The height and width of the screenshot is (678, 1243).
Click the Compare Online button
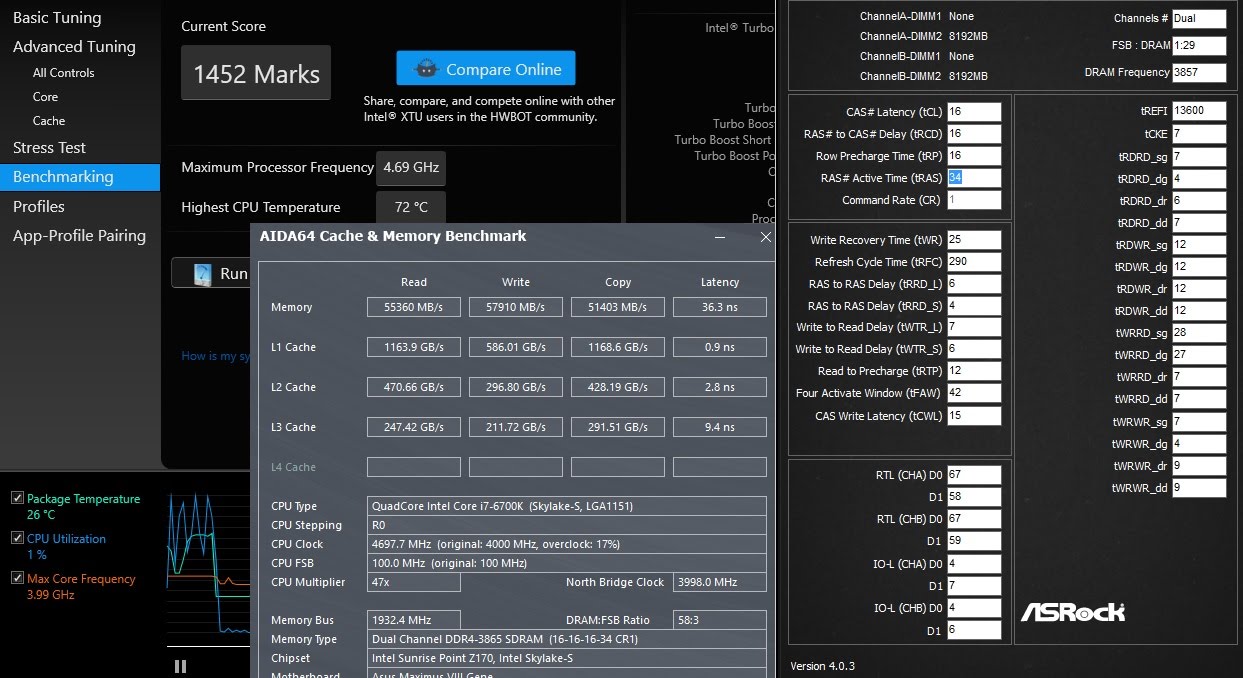click(x=486, y=69)
